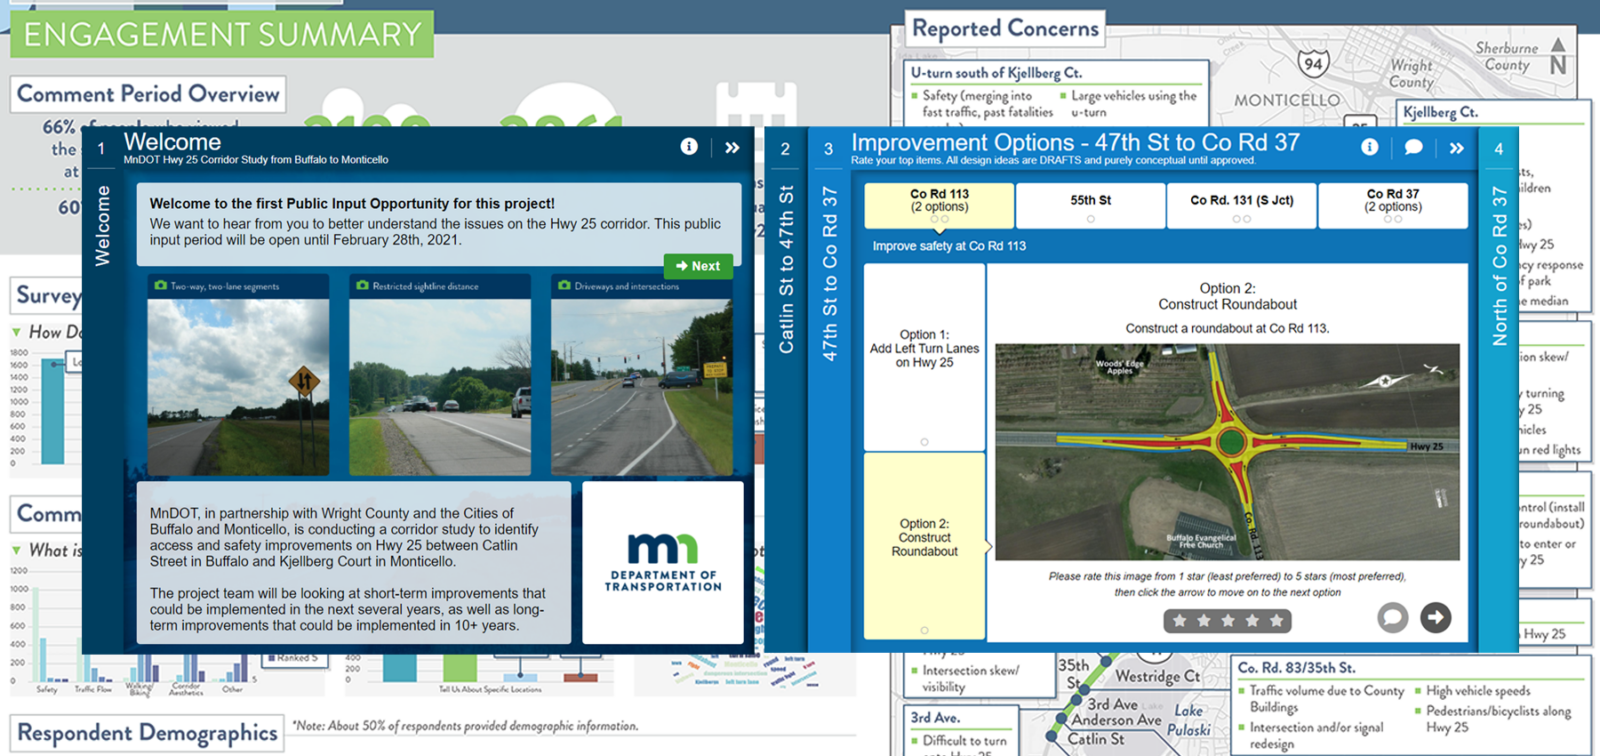Click the camera icon beside 'Driveways and intersections'
The image size is (1600, 756).
click(x=564, y=286)
